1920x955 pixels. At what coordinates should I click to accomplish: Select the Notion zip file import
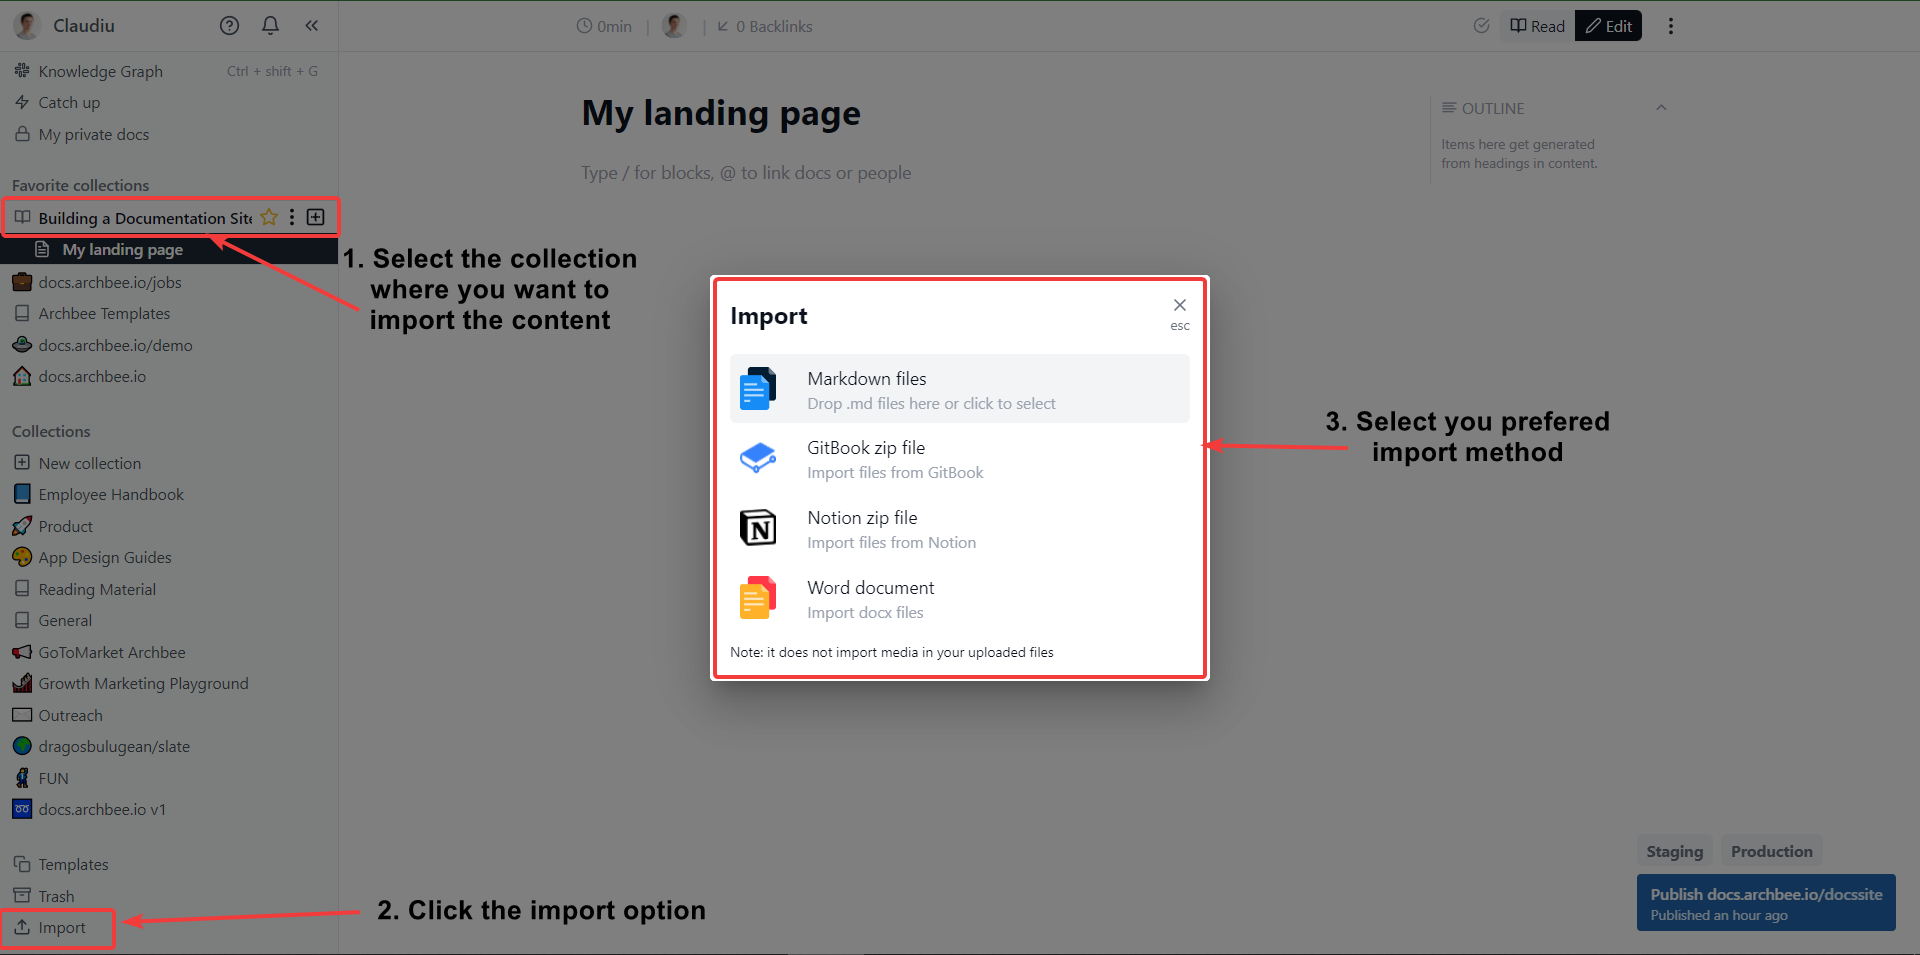958,528
